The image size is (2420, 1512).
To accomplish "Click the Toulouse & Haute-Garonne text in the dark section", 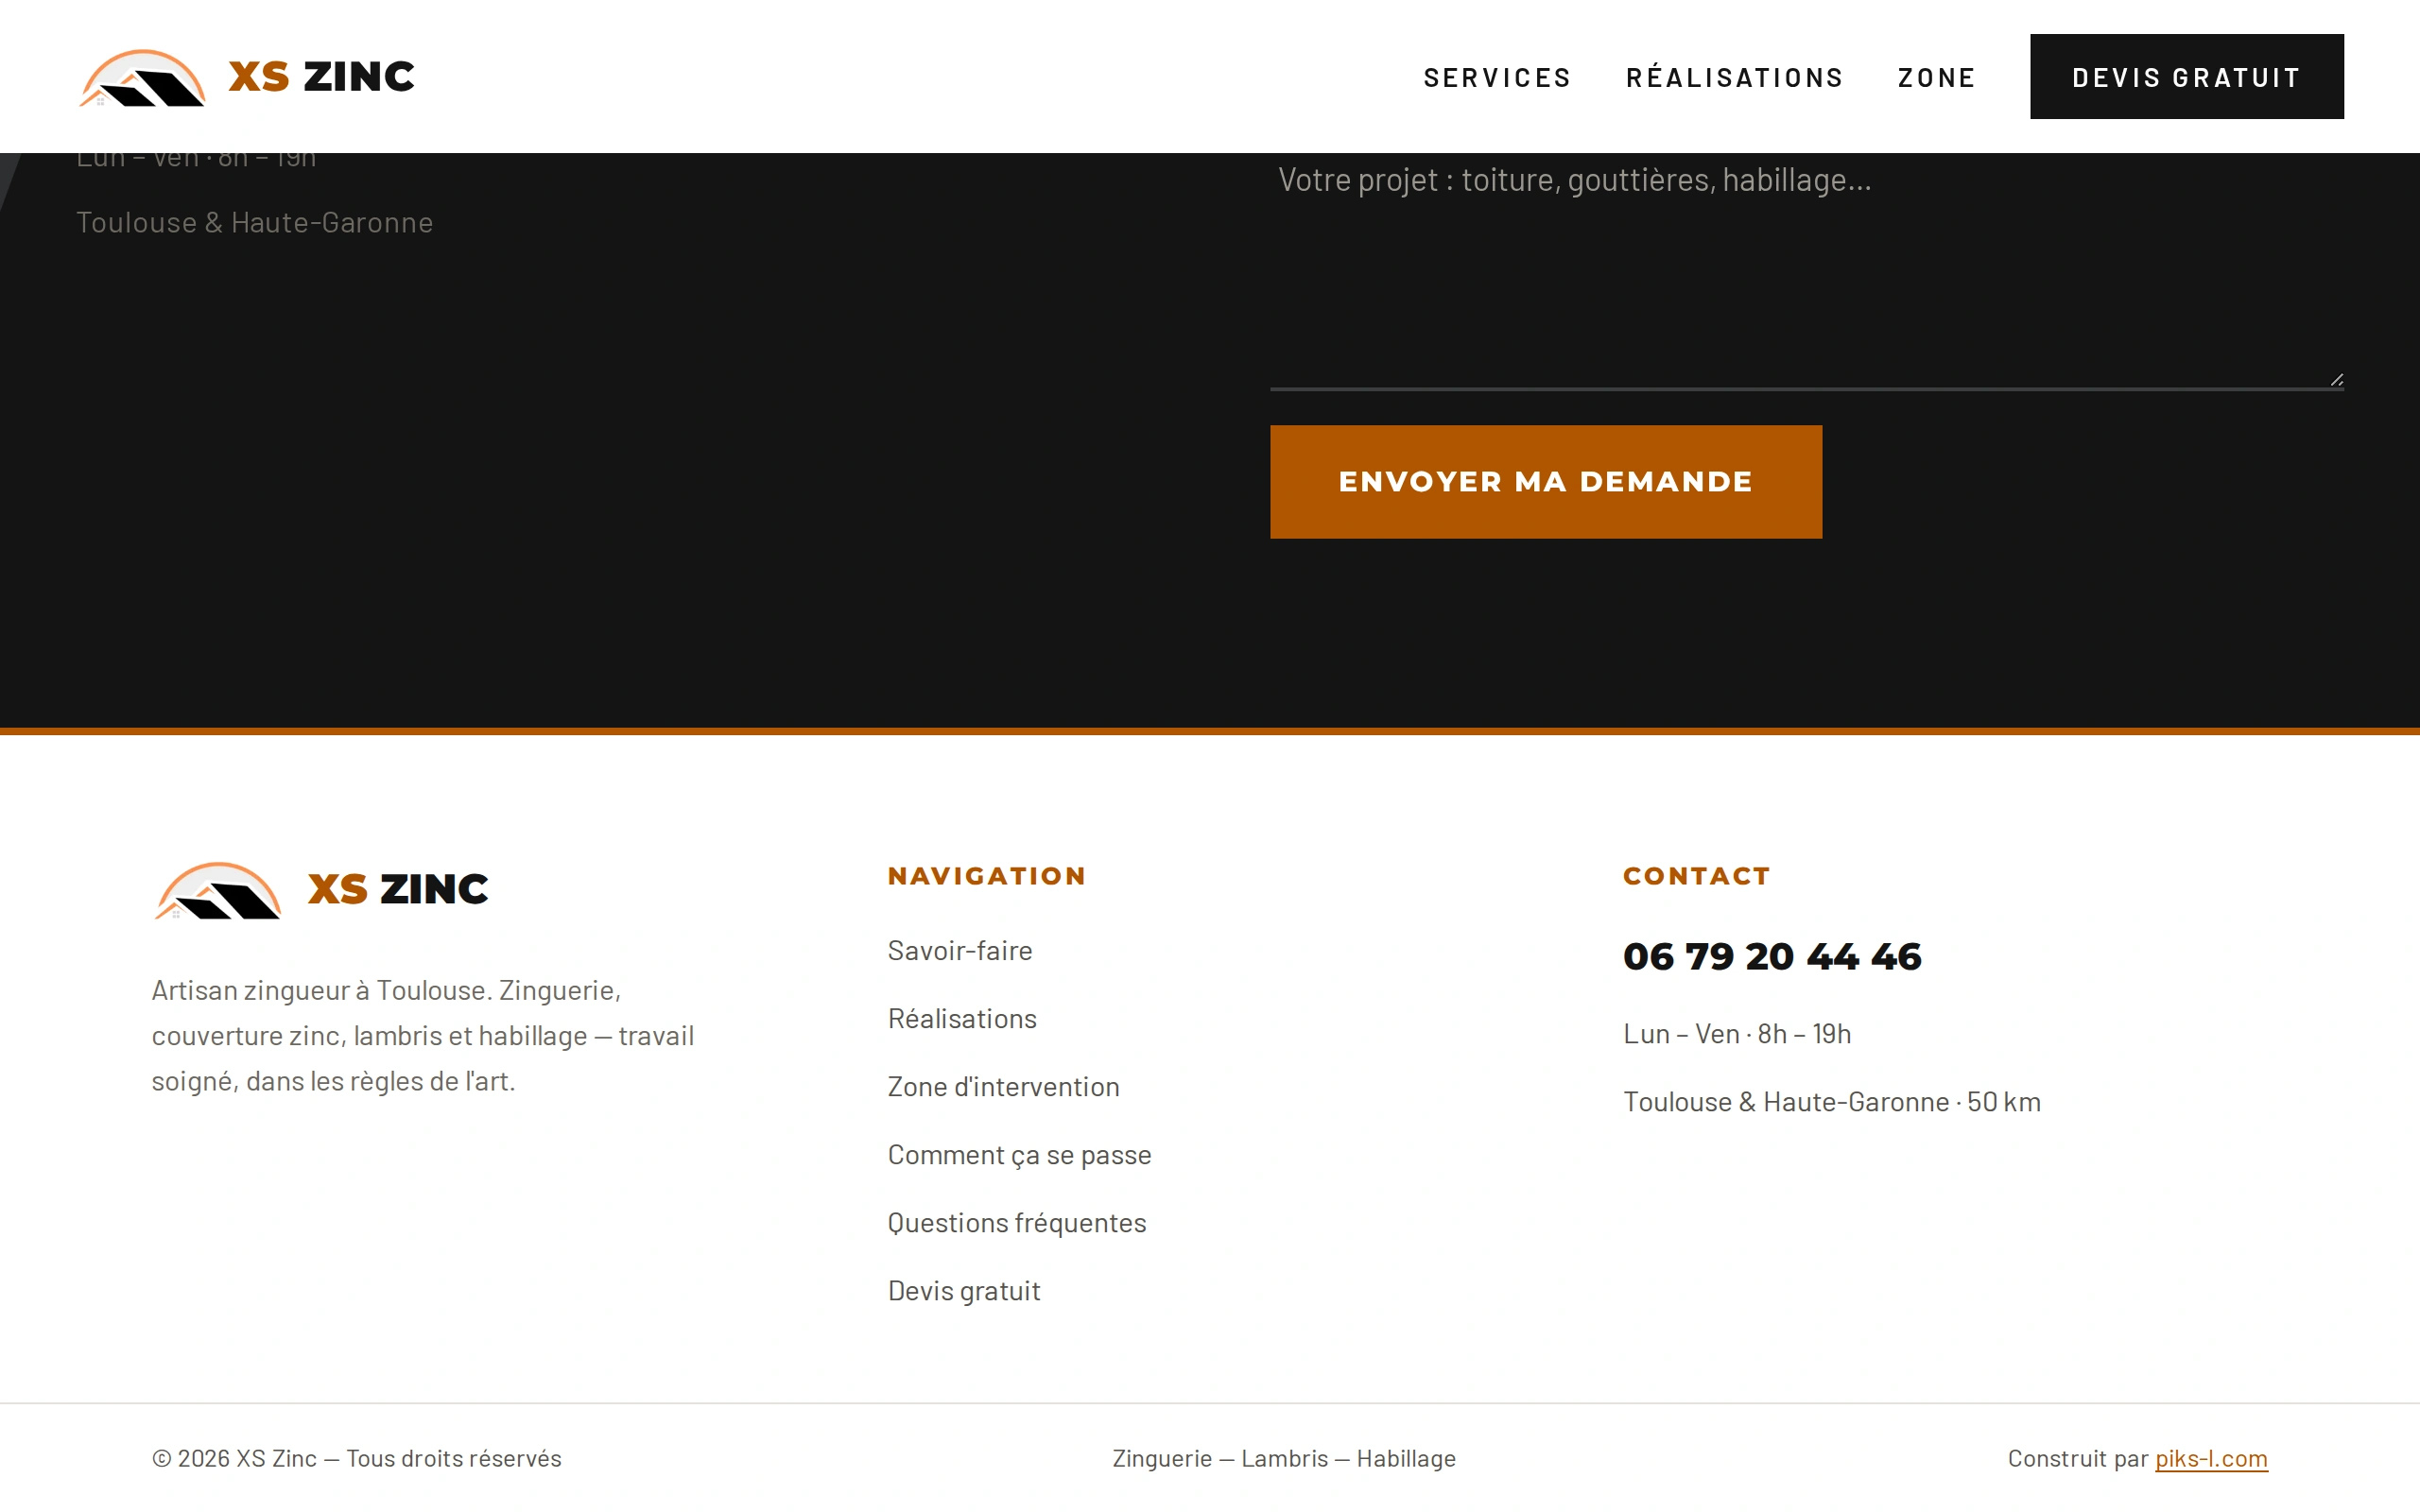I will tap(255, 222).
